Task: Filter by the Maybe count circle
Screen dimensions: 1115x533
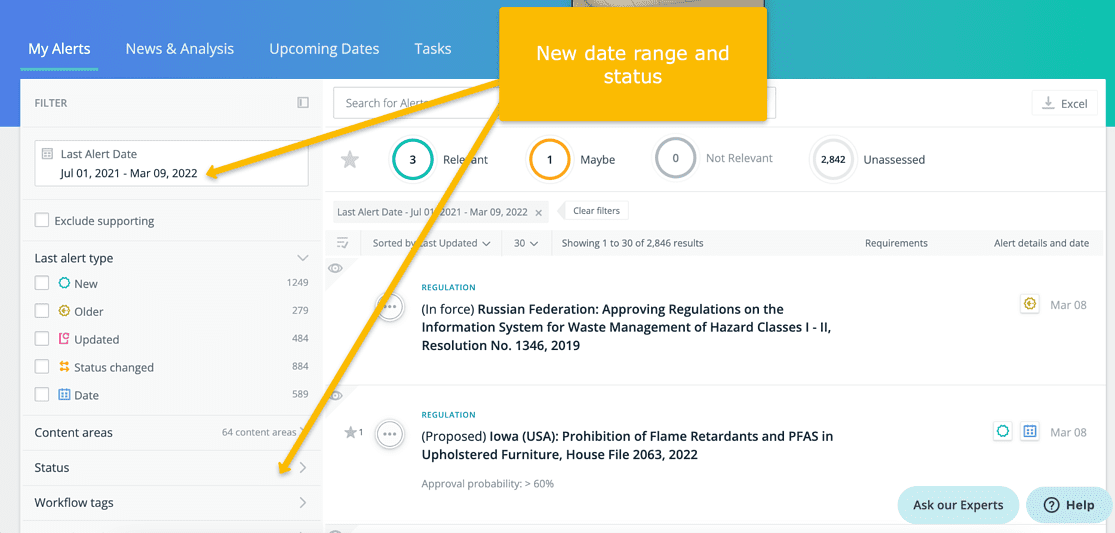Action: [549, 160]
